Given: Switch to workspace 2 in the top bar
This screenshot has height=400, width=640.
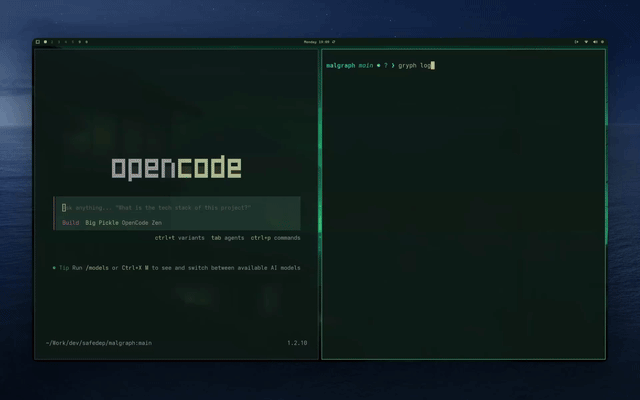Looking at the screenshot, I should (52, 42).
